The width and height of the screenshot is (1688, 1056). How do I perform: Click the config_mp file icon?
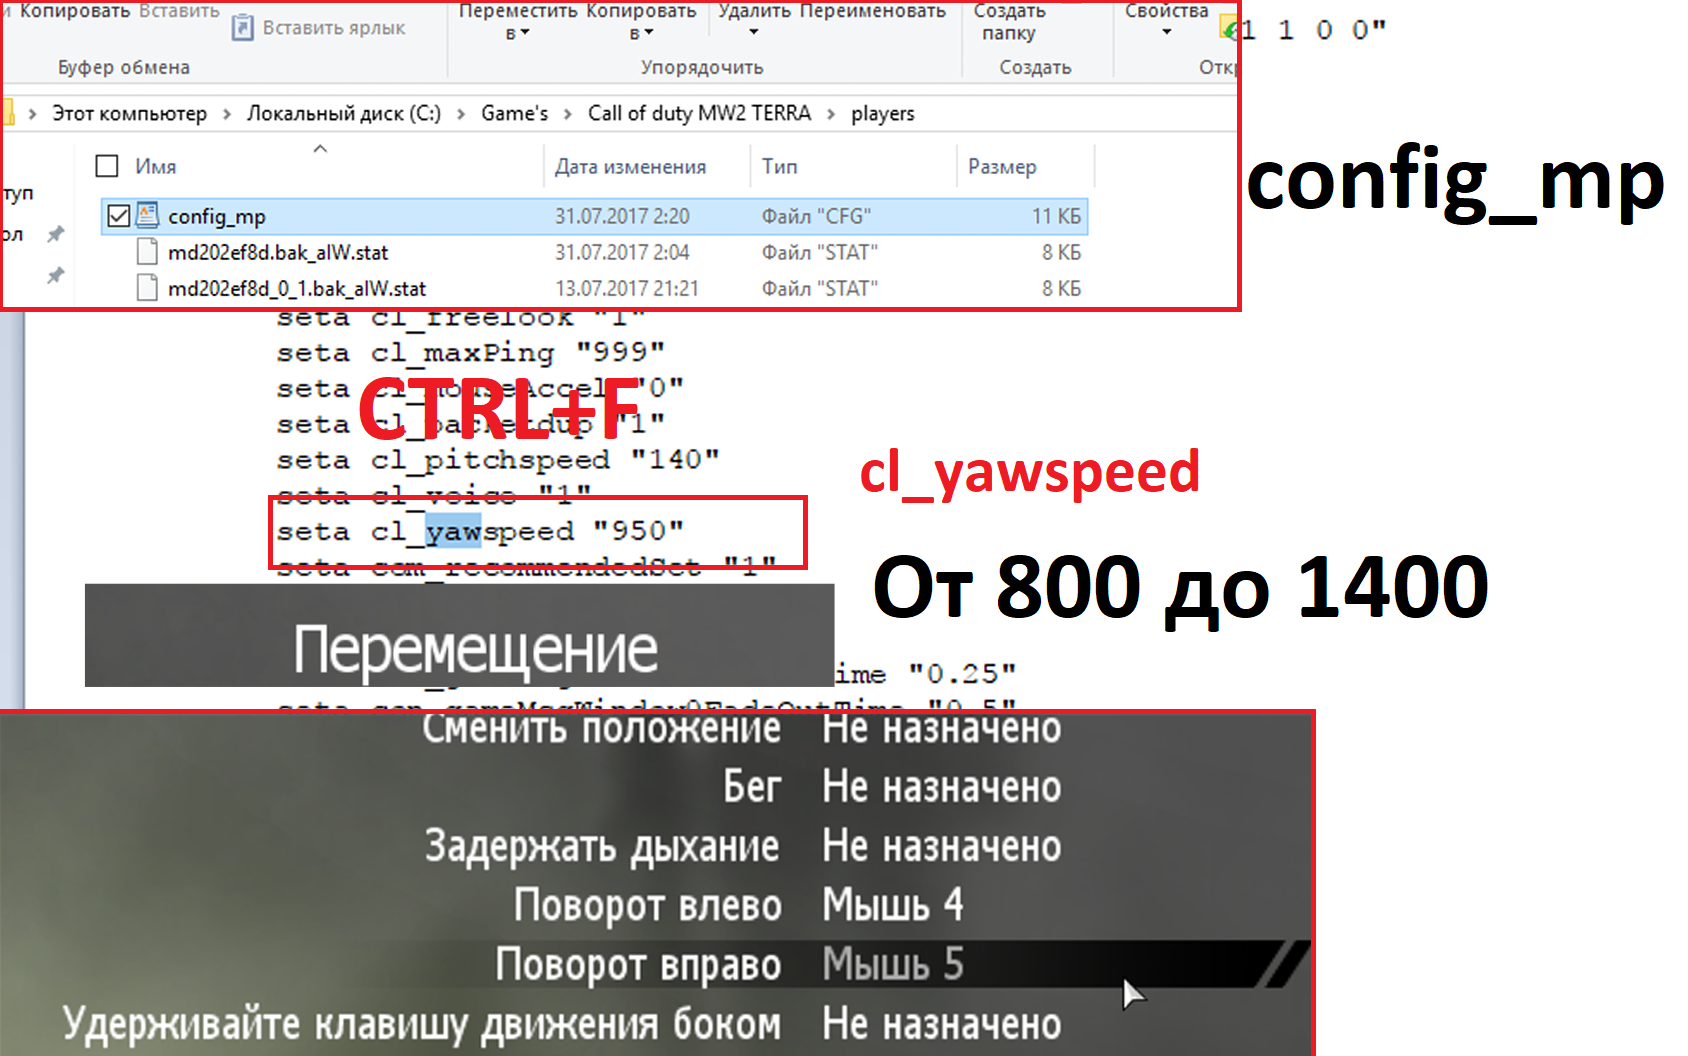tap(148, 215)
